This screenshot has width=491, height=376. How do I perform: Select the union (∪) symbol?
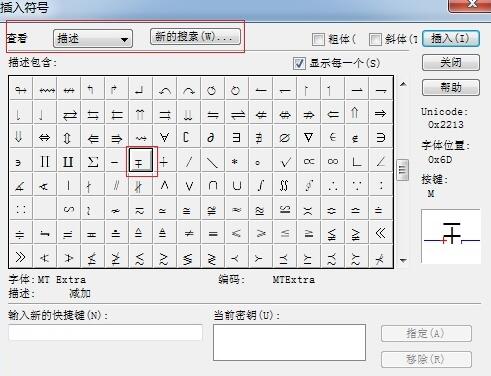click(x=236, y=185)
